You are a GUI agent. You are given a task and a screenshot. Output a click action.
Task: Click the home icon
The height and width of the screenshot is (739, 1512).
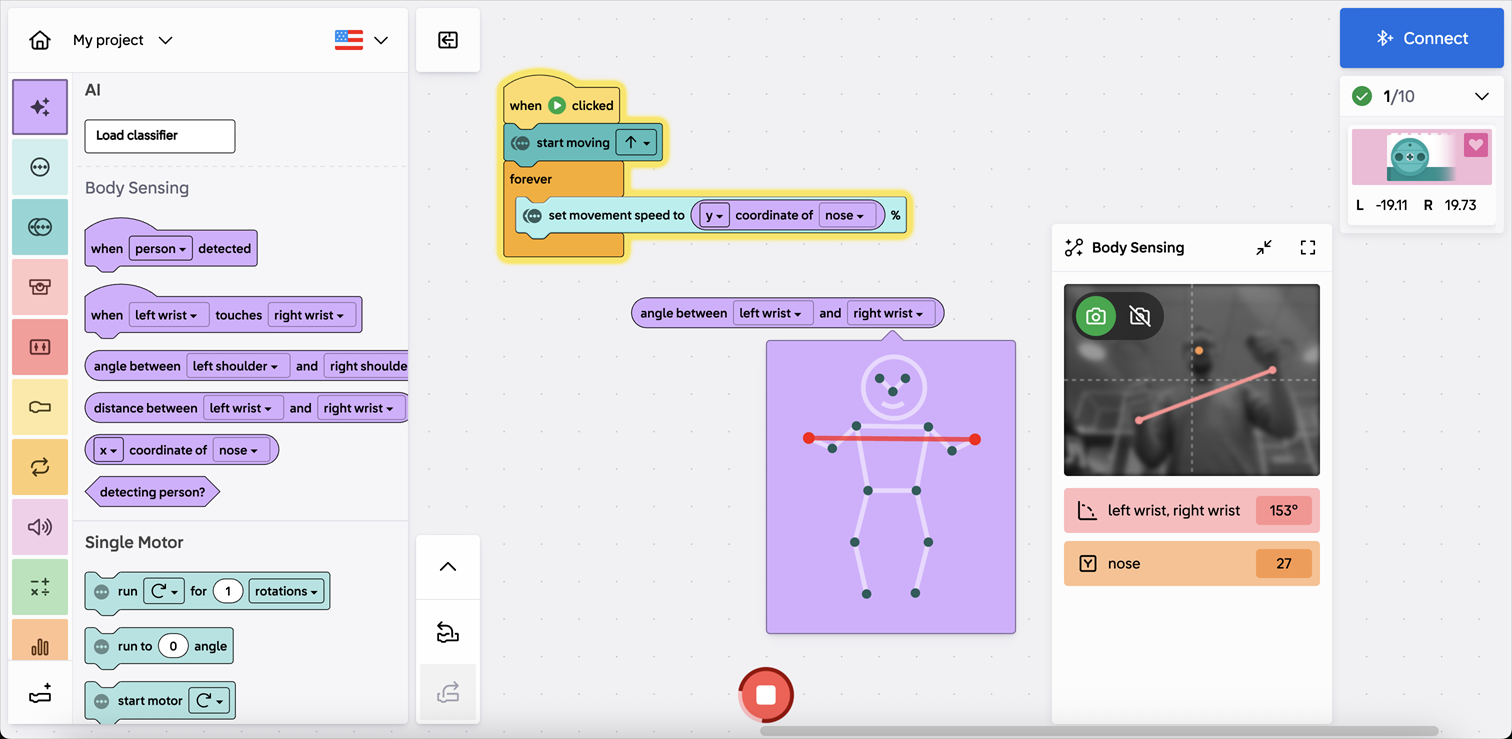click(40, 40)
